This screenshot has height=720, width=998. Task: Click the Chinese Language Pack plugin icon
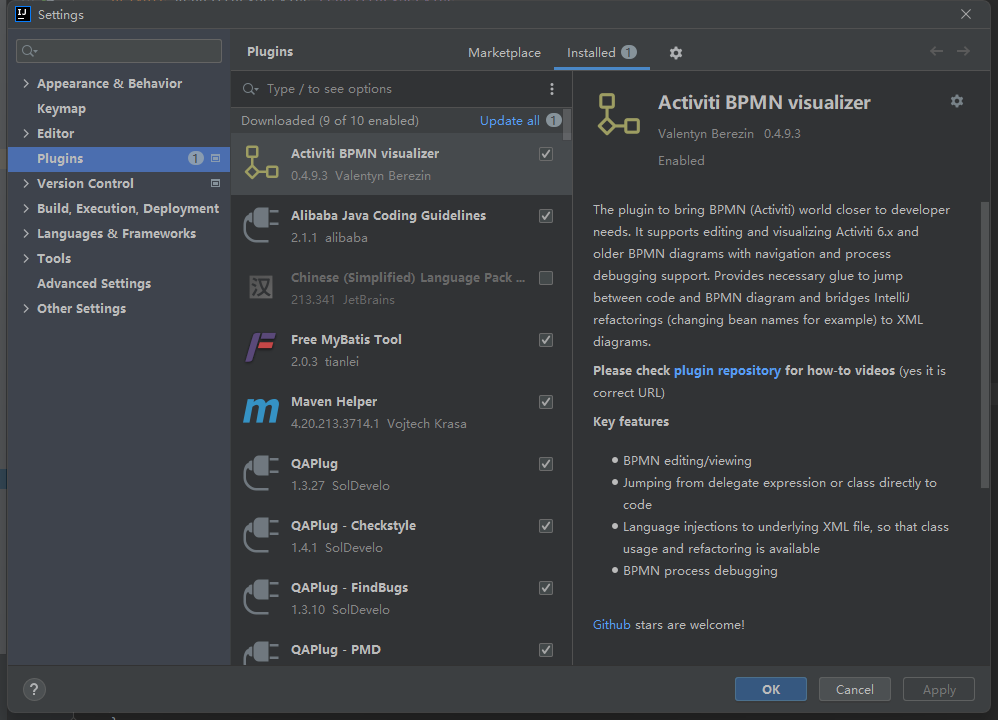(x=261, y=288)
